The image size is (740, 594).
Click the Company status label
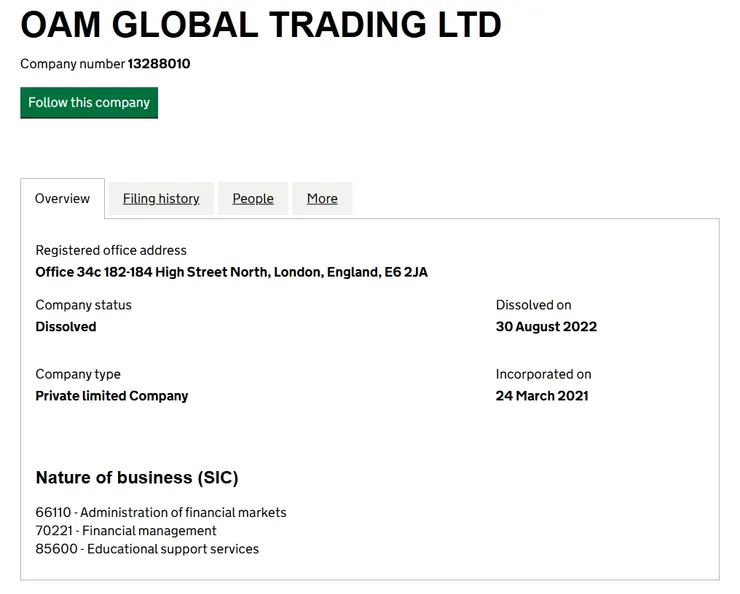click(x=83, y=305)
